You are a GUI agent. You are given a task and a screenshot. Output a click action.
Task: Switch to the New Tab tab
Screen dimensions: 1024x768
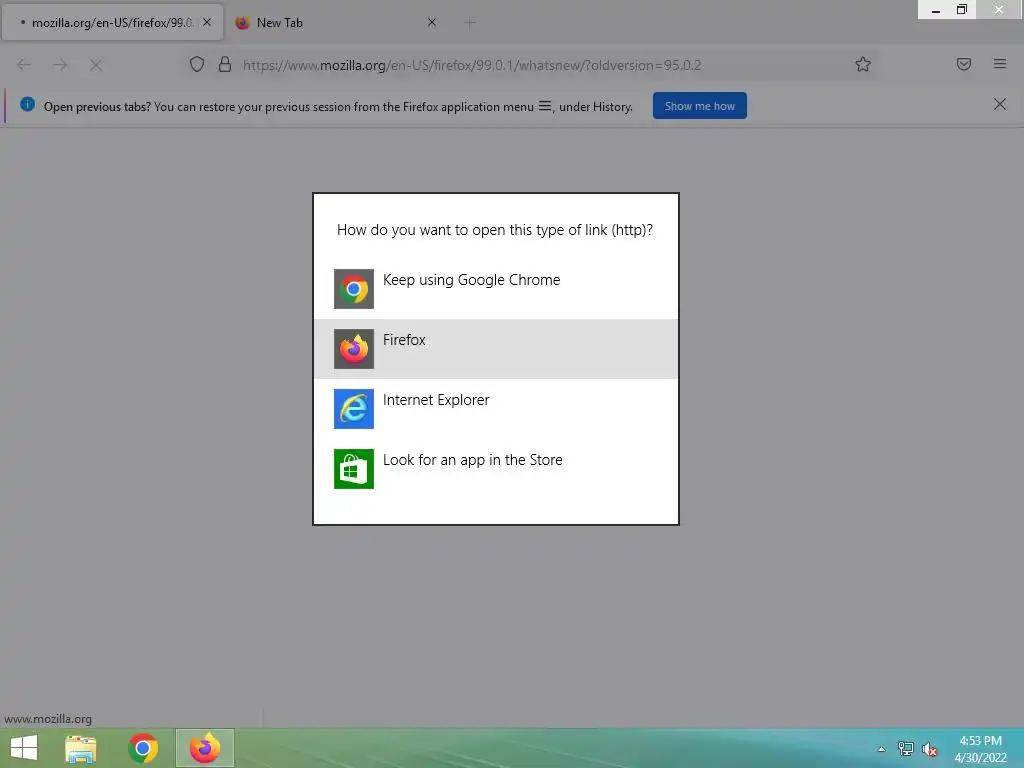point(336,23)
